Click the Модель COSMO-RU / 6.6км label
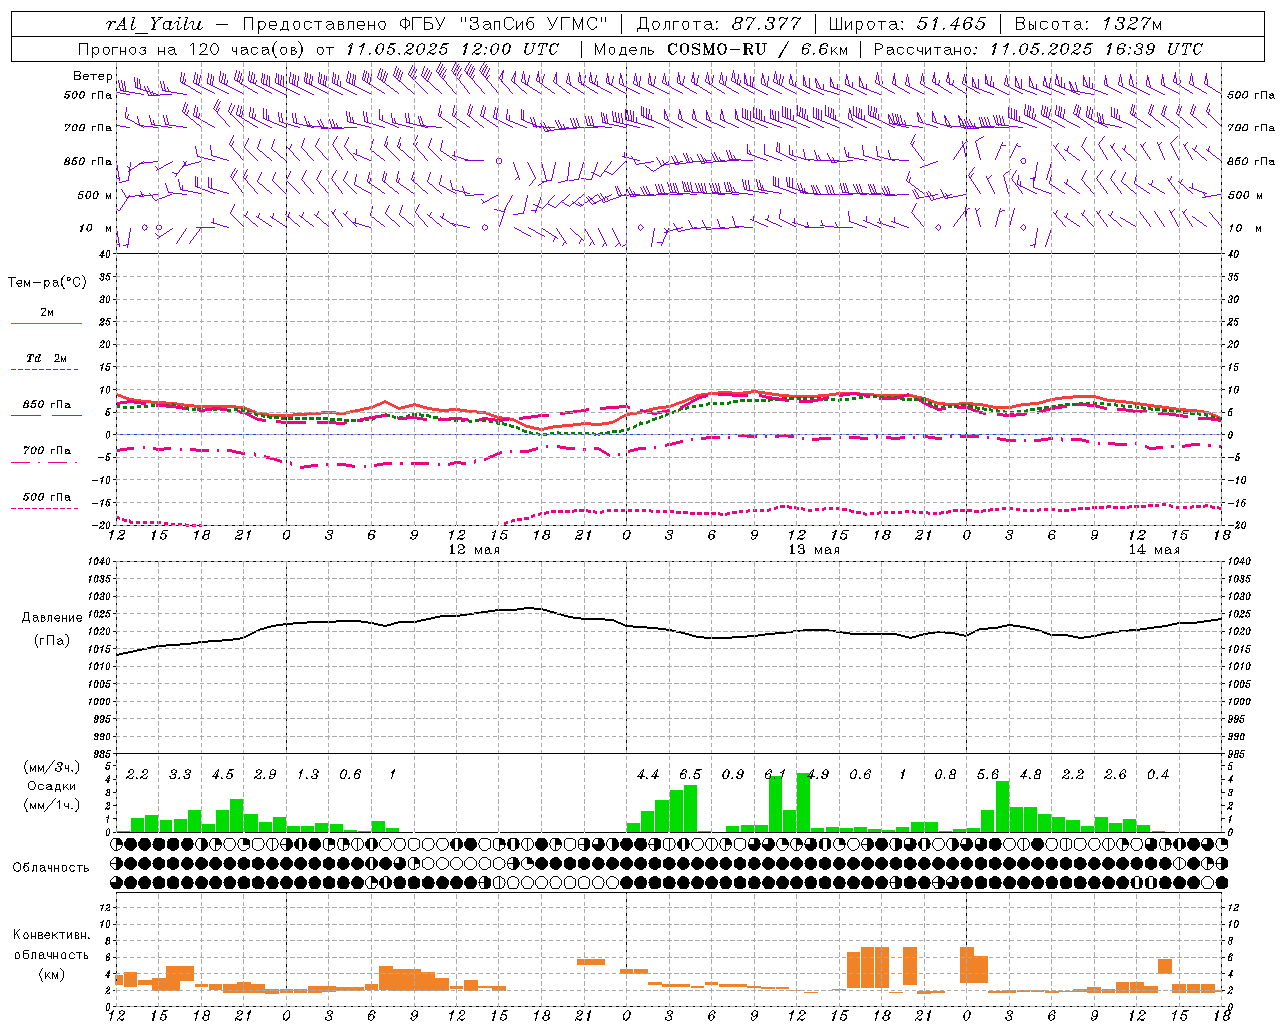 (721, 49)
